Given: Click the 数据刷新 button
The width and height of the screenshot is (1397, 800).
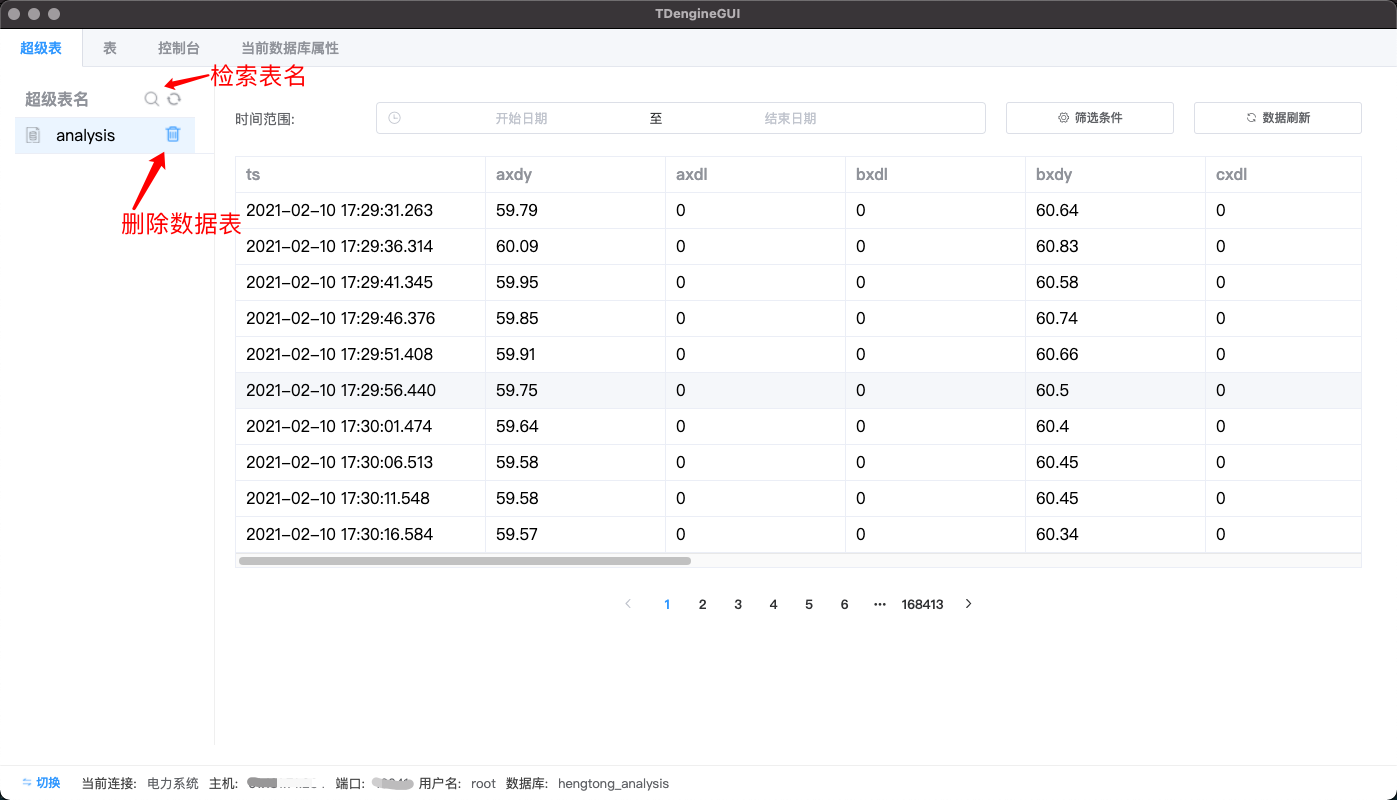Looking at the screenshot, I should point(1278,118).
